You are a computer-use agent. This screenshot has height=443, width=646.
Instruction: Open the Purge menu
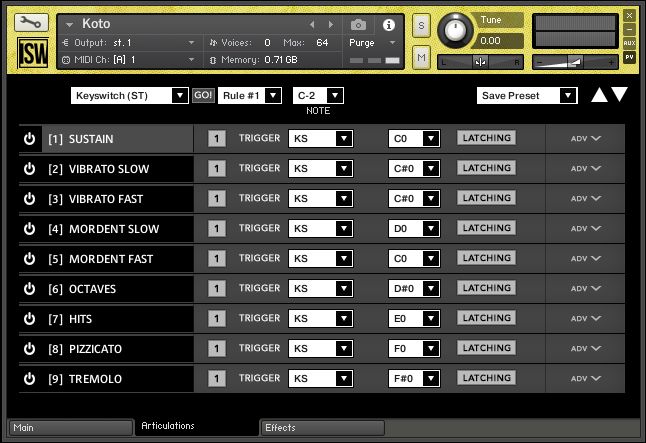tap(372, 43)
